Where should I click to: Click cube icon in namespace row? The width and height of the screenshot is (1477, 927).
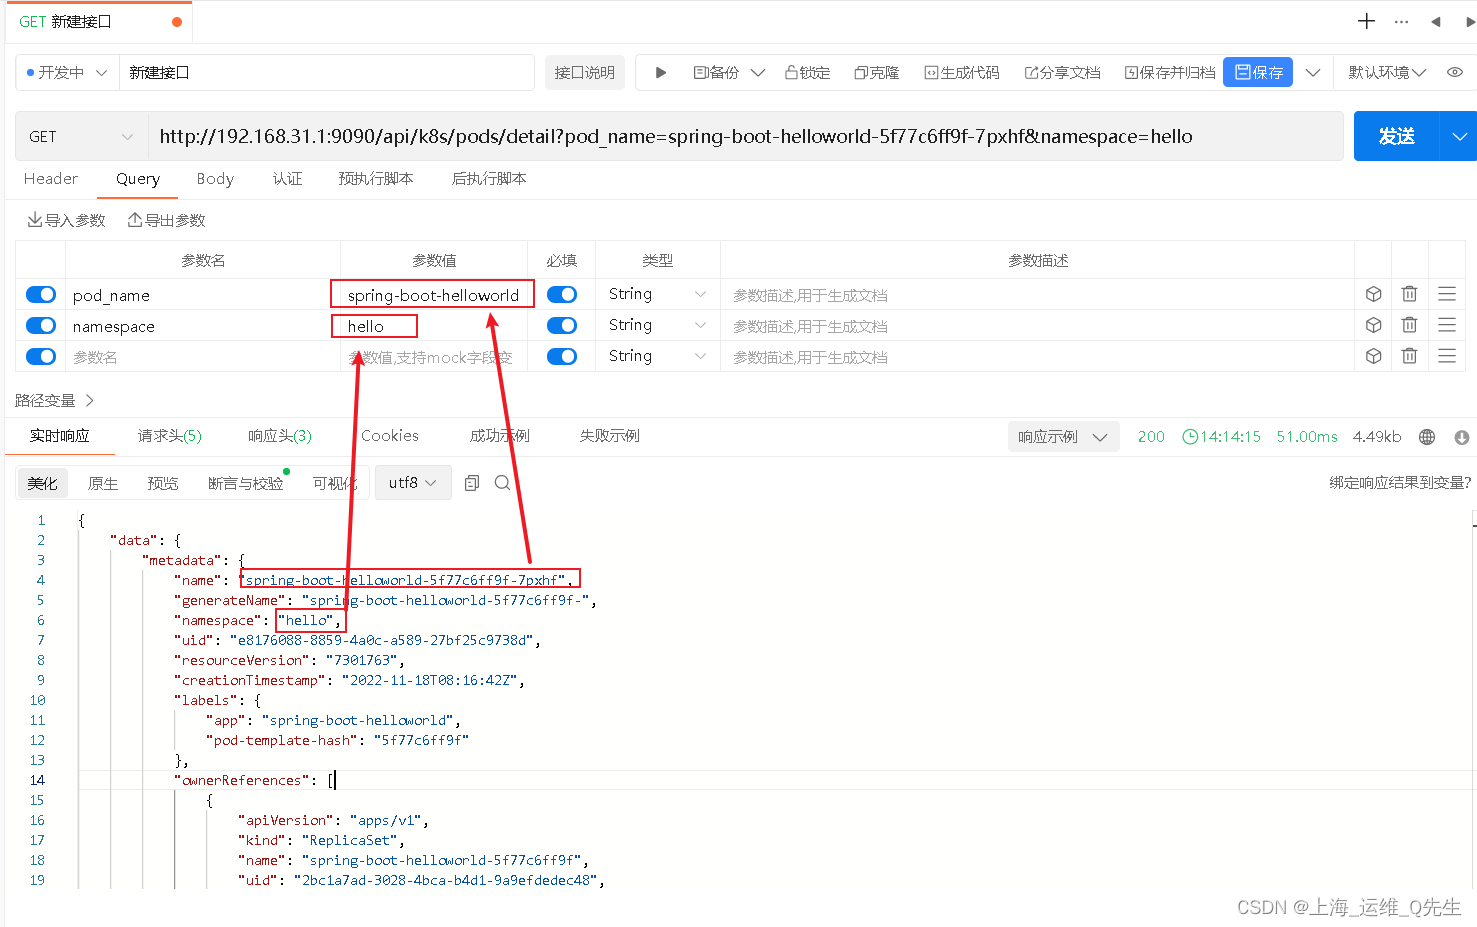(x=1374, y=325)
